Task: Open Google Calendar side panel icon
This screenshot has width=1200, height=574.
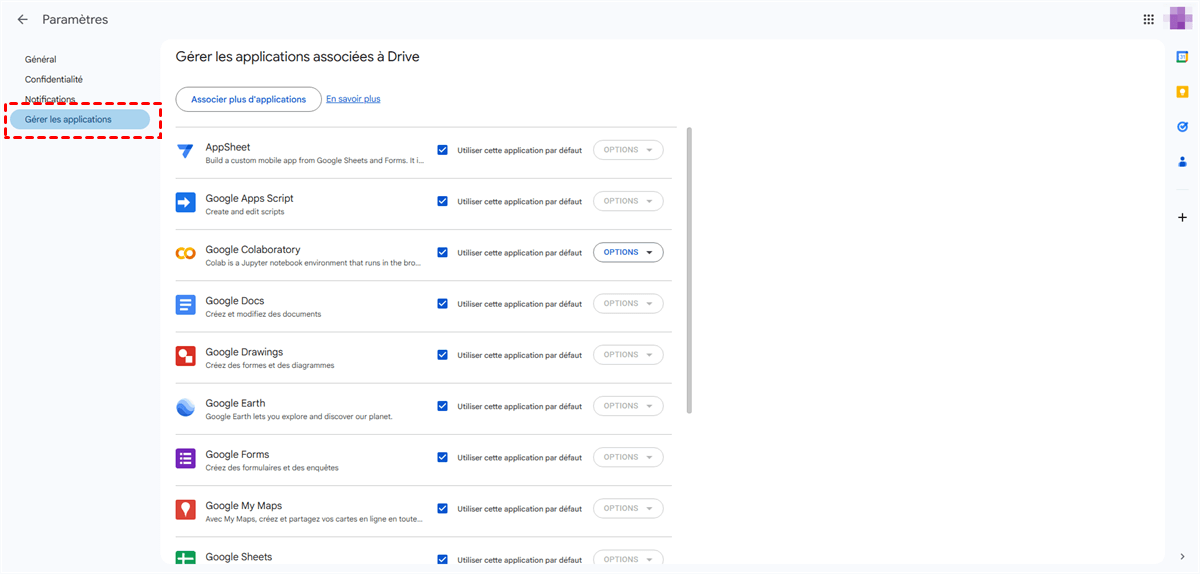Action: (x=1182, y=57)
